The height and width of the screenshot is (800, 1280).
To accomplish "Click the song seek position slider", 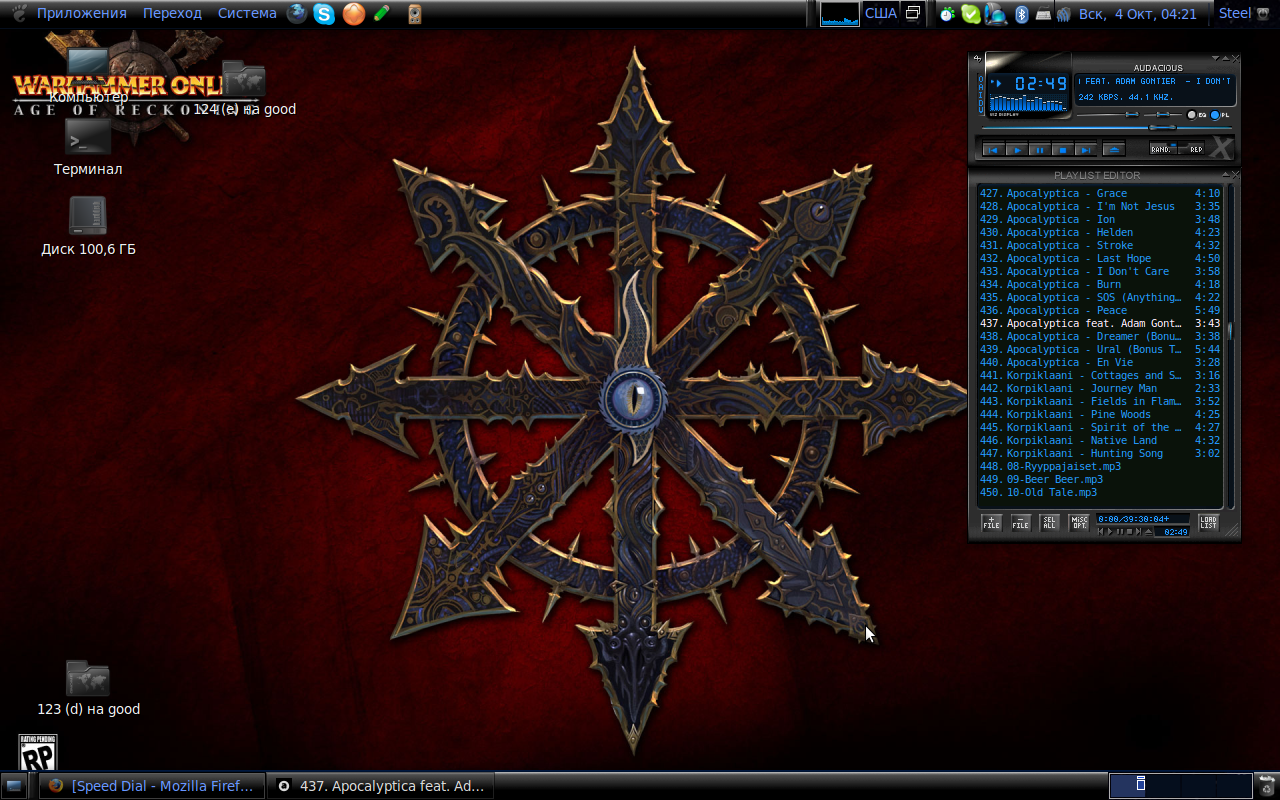I will point(1160,128).
